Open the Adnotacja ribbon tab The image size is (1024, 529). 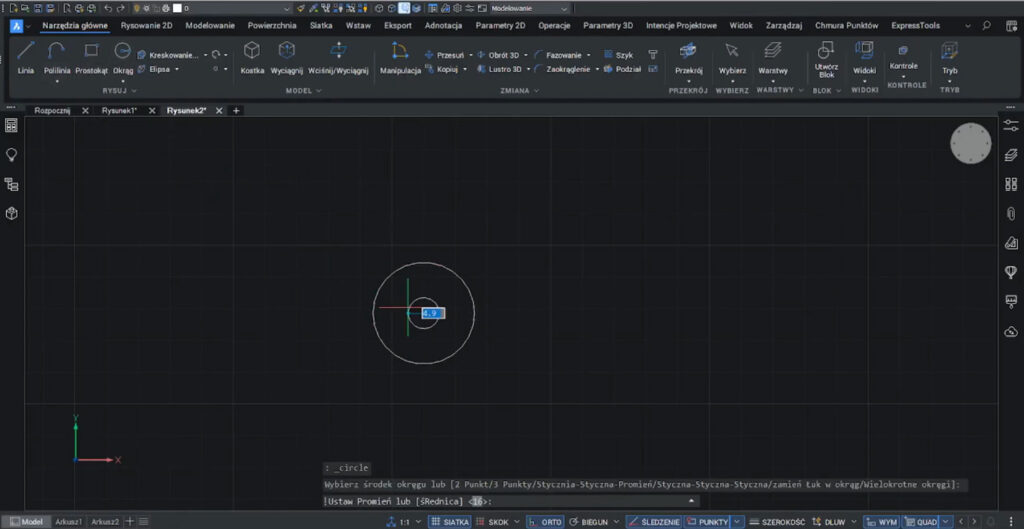click(x=443, y=25)
